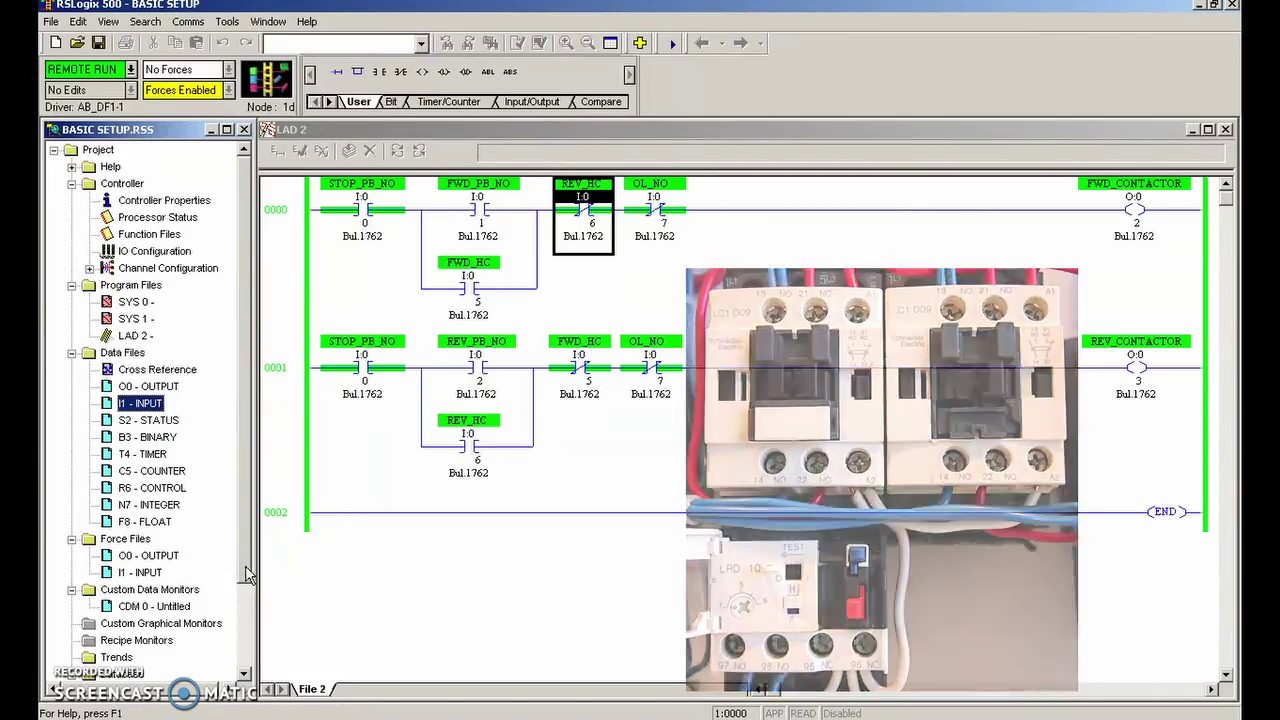Click the back arrow navigation icon
This screenshot has width=1280, height=720.
pos(702,43)
